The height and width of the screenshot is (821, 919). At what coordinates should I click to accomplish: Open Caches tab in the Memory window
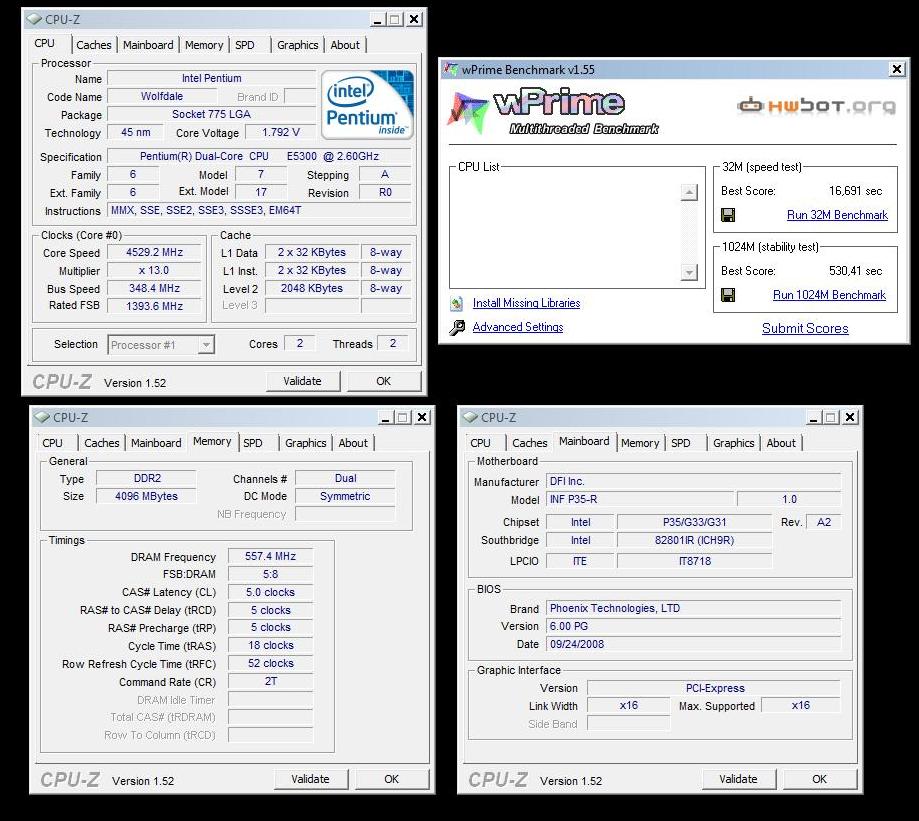[102, 443]
